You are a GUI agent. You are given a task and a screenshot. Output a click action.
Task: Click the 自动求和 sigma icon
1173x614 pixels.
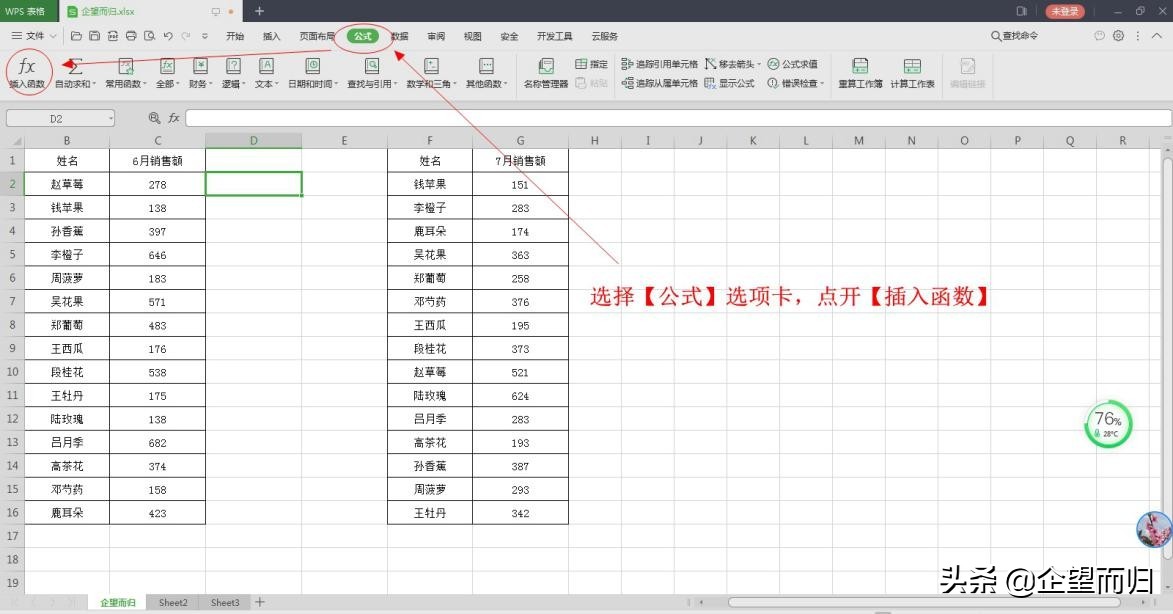pos(75,67)
